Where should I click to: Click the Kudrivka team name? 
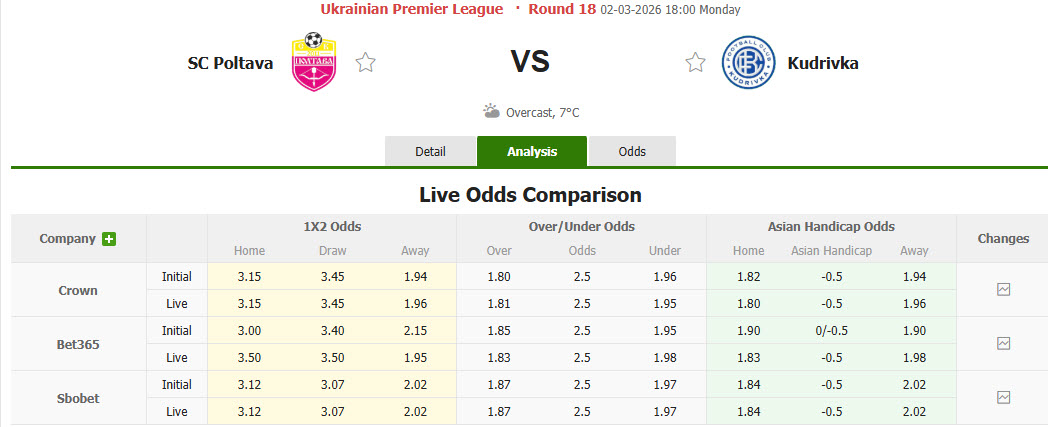coord(823,63)
